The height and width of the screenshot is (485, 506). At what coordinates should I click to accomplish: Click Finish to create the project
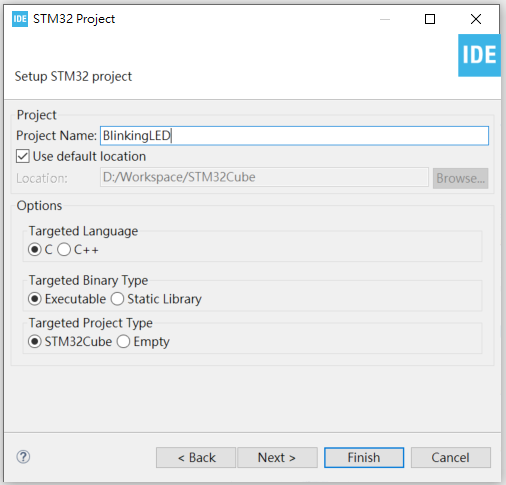[364, 457]
